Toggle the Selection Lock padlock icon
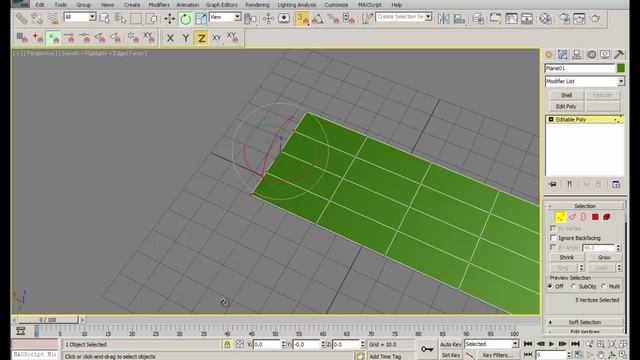Screen dimensions: 640x360 click(227, 344)
